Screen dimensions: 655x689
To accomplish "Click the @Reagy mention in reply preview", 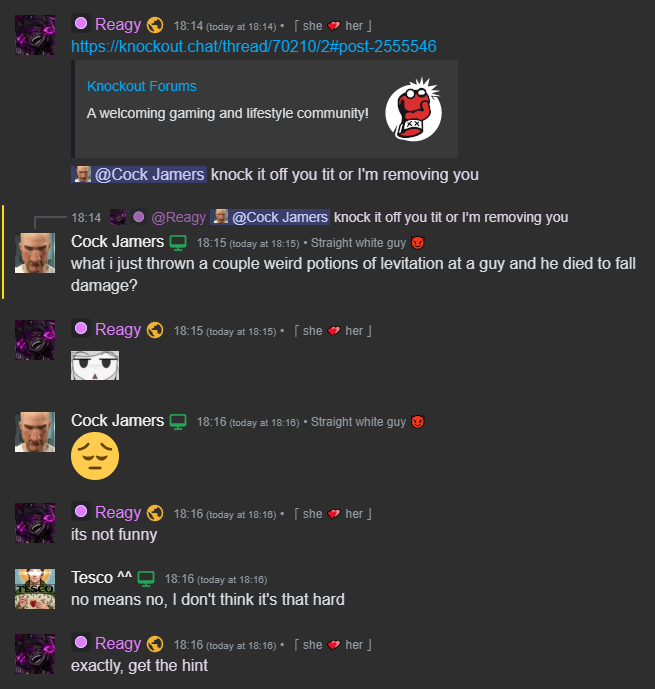I will [x=178, y=217].
